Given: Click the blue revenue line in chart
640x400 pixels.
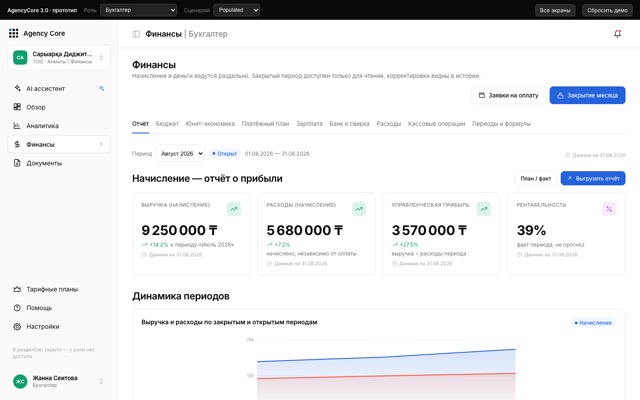Looking at the screenshot, I should pos(386,356).
